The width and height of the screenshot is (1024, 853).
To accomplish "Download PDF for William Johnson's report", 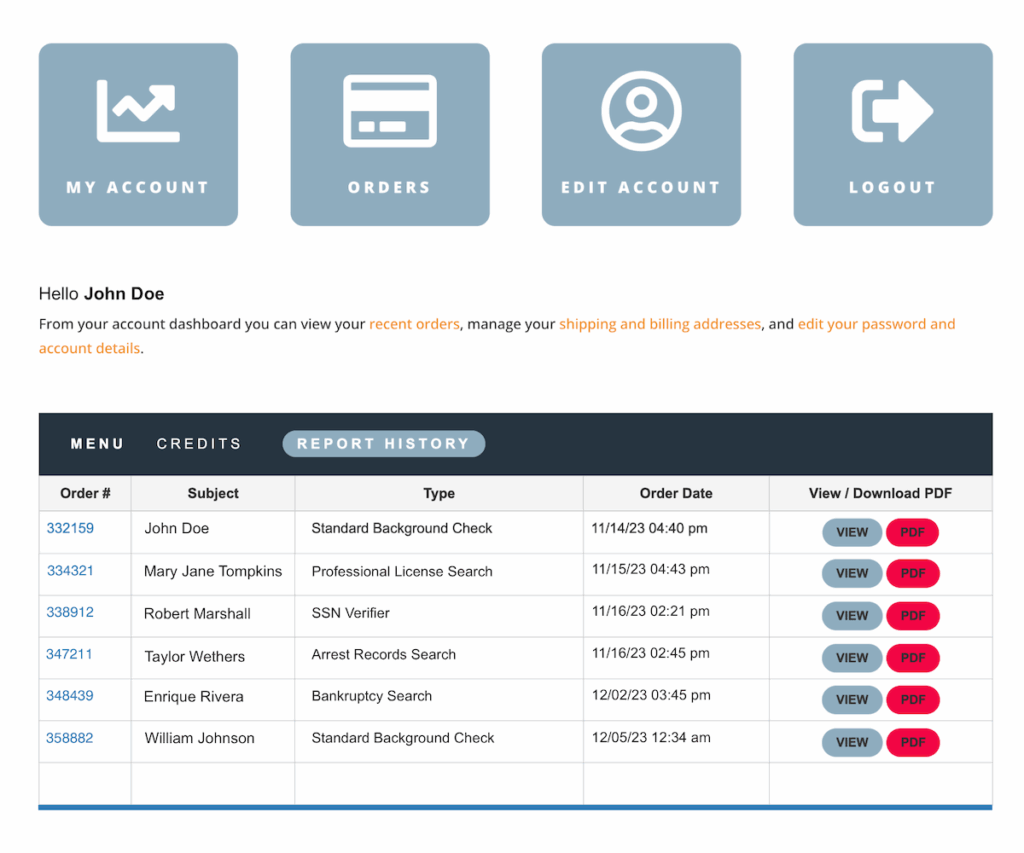I will pos(912,742).
